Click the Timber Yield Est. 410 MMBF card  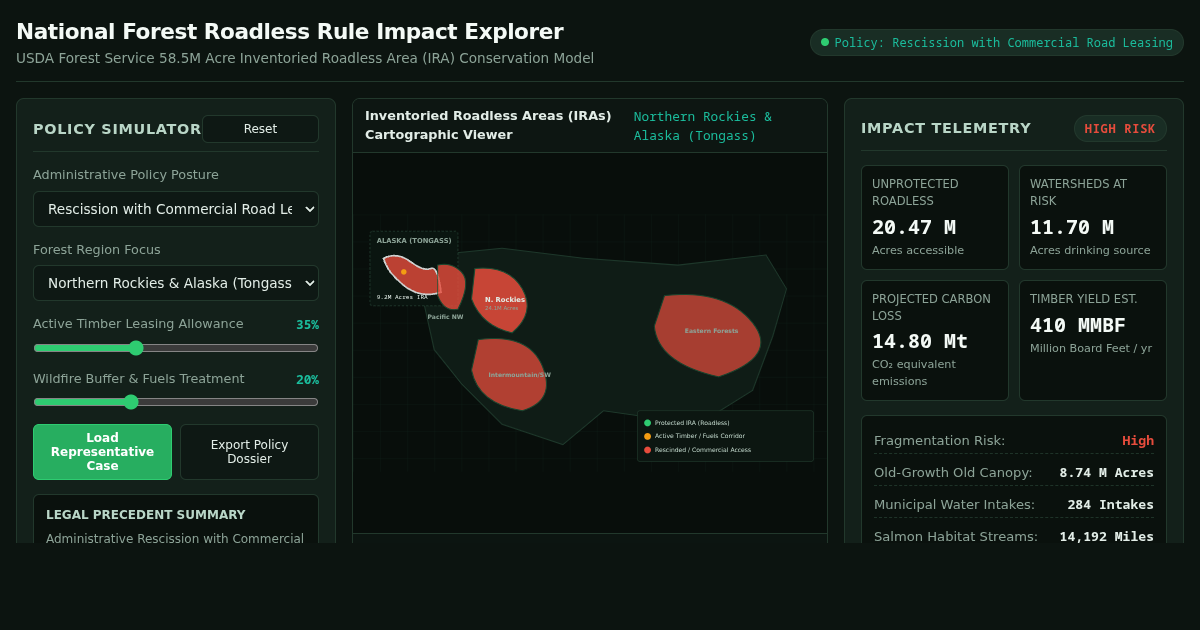click(1093, 340)
